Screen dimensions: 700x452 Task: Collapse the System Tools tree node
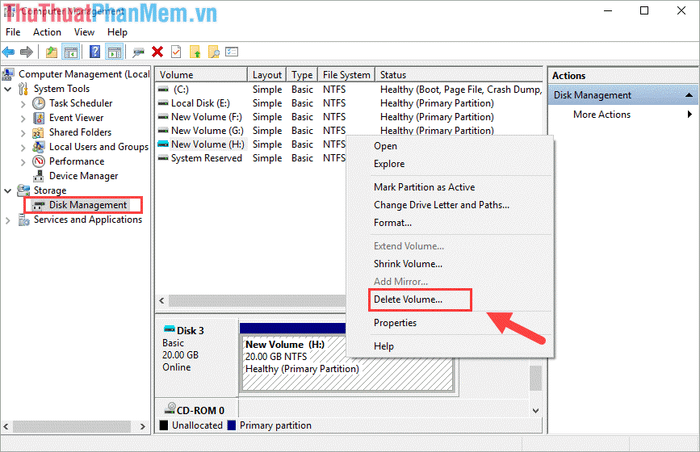pyautogui.click(x=8, y=89)
